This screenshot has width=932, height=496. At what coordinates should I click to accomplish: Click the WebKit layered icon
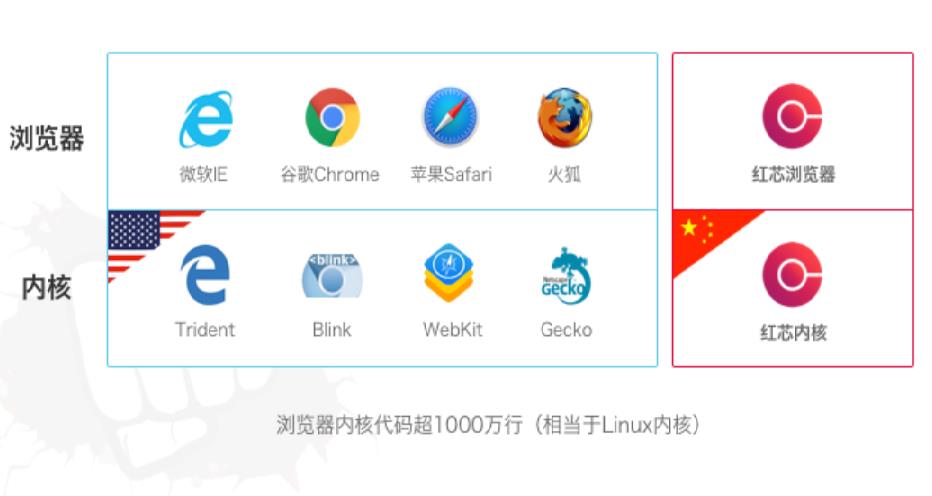[449, 273]
